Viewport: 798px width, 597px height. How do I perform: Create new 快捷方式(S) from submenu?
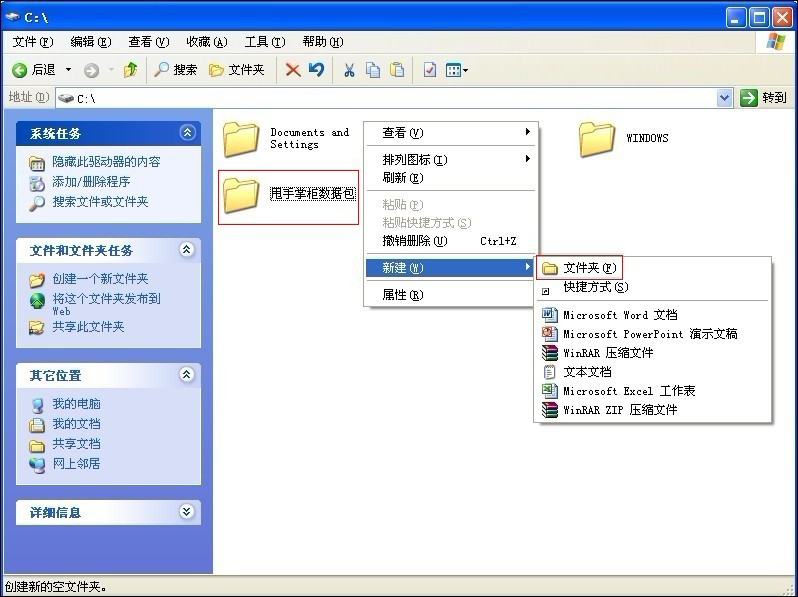[x=653, y=287]
